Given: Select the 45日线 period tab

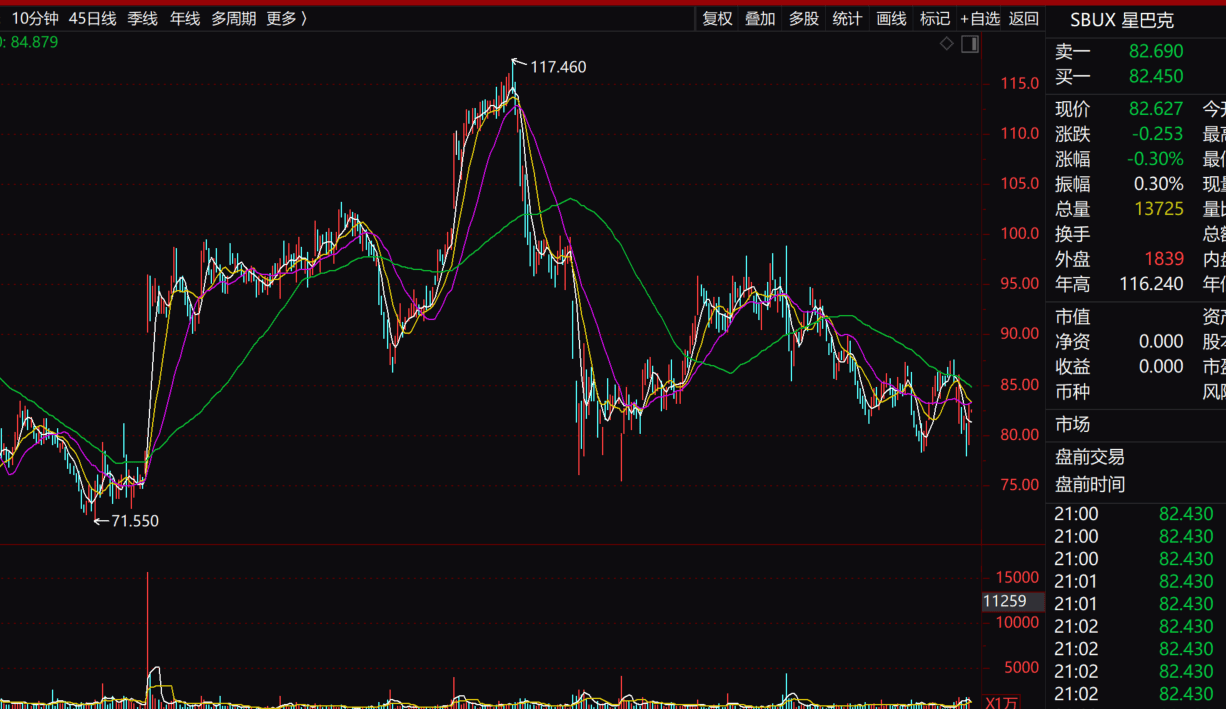Looking at the screenshot, I should (x=92, y=18).
